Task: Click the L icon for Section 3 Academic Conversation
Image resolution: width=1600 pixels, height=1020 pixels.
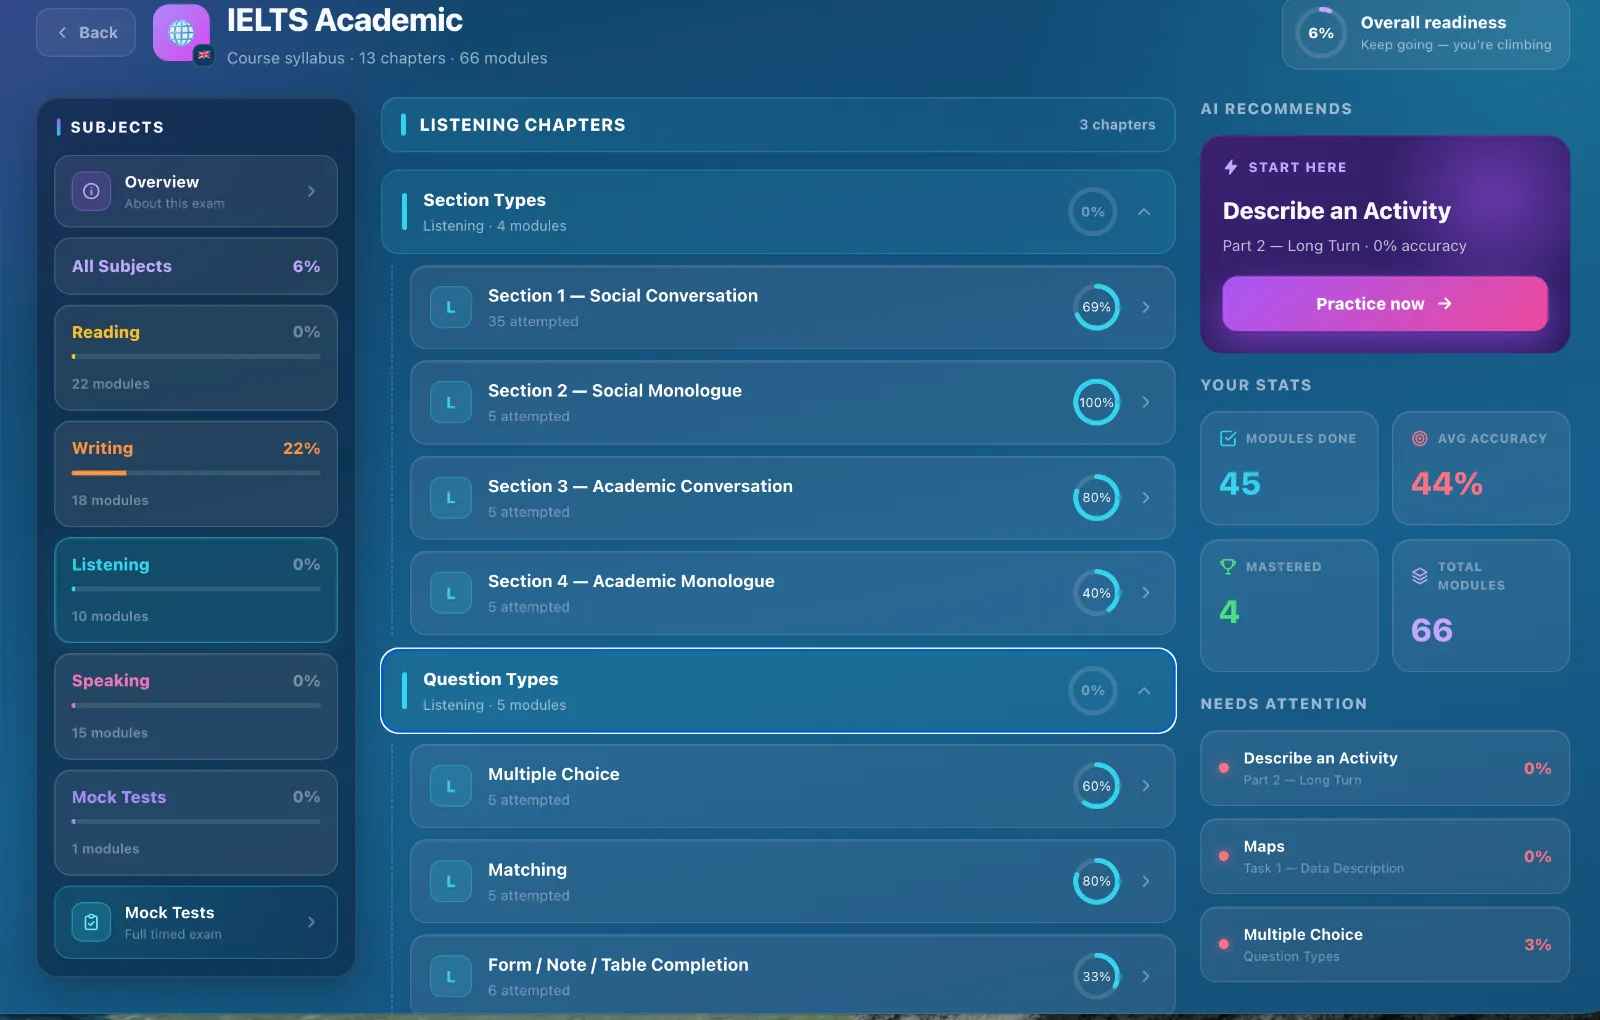Action: point(451,497)
